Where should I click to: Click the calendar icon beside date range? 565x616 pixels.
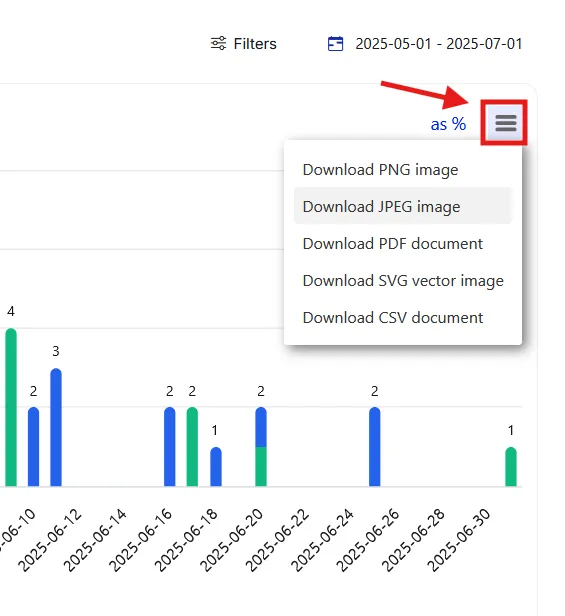coord(335,44)
